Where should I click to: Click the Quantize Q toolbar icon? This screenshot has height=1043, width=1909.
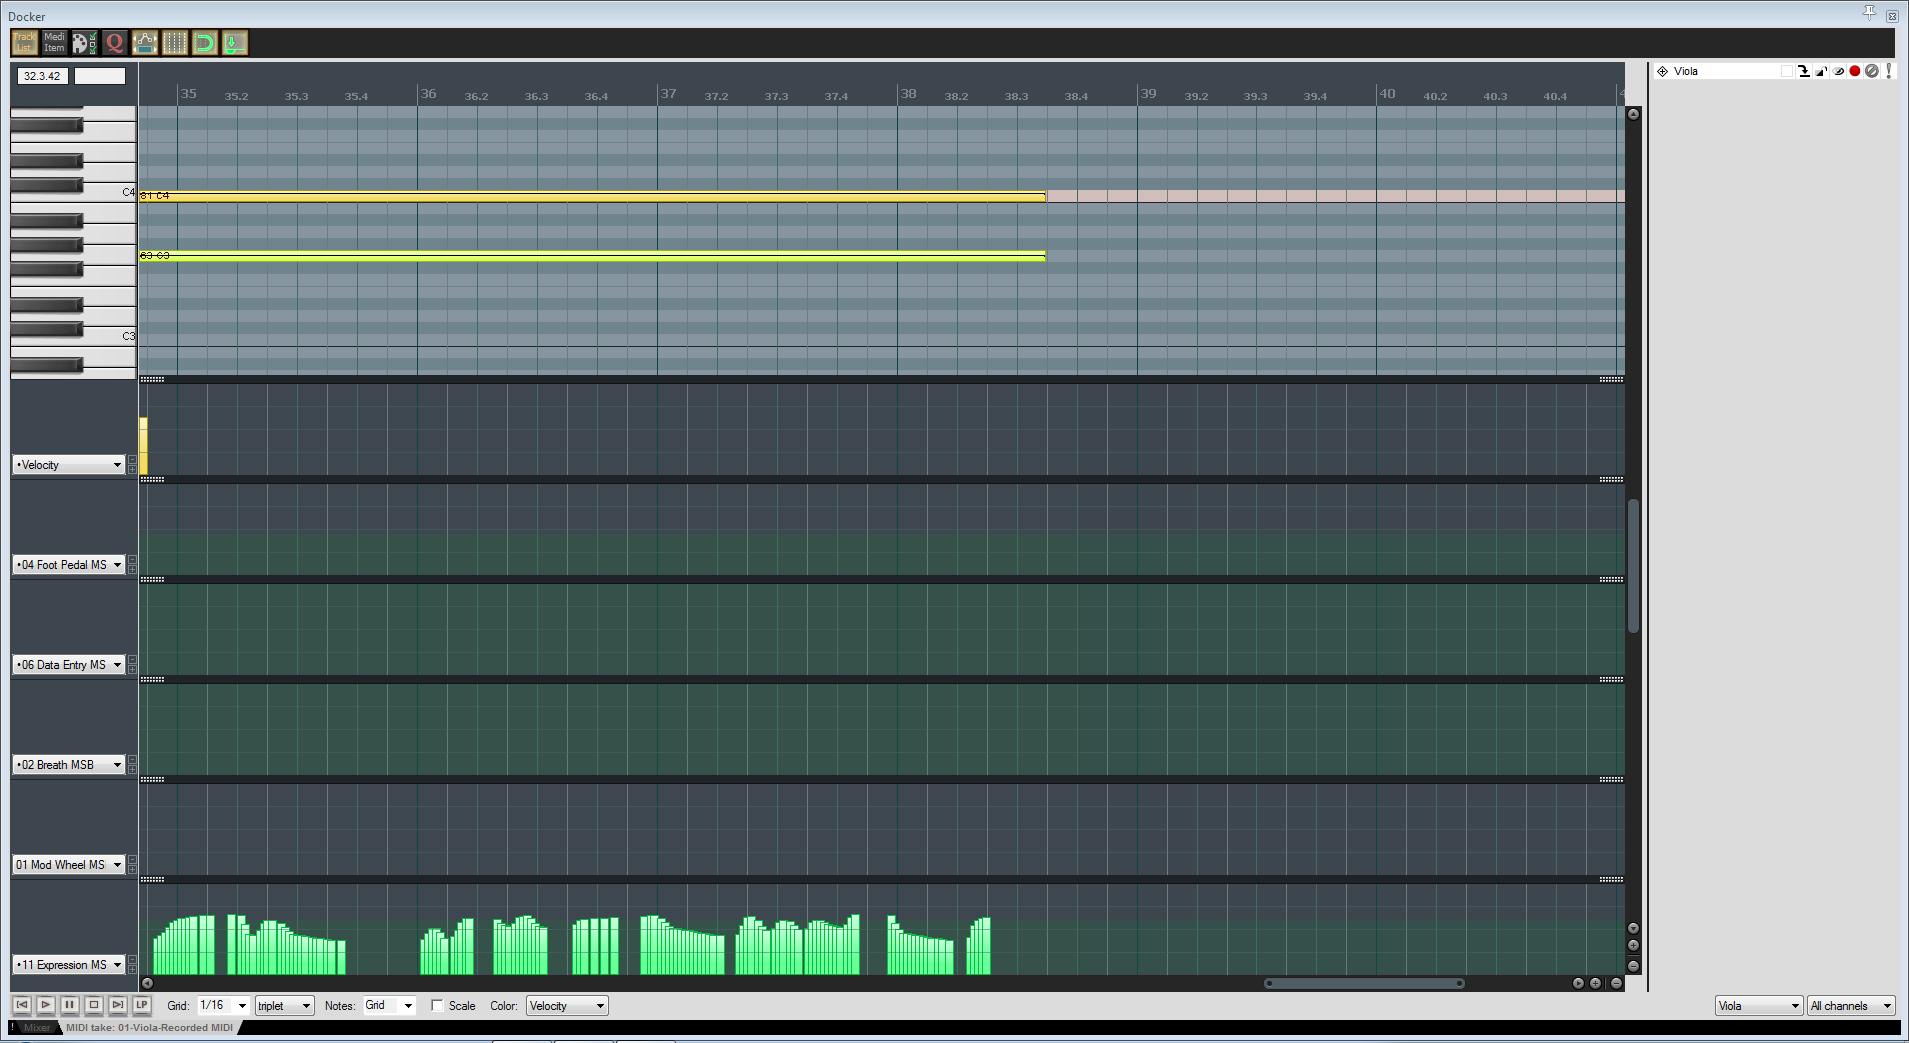pos(115,42)
